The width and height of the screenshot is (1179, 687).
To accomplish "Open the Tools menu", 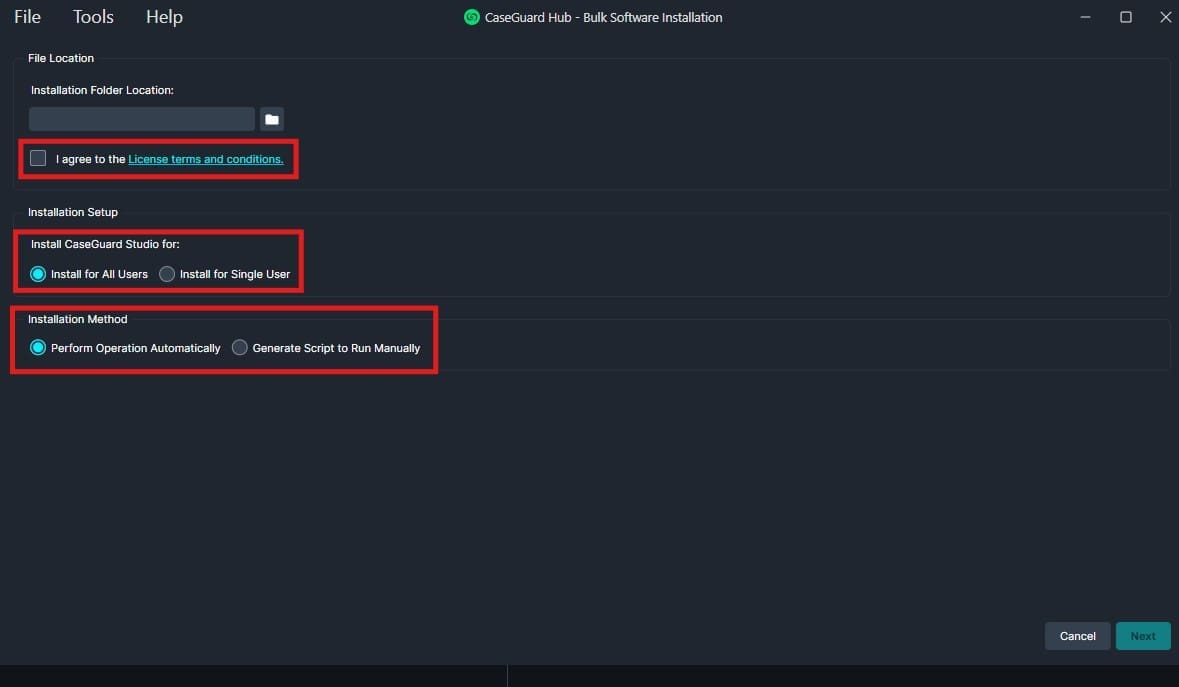I will pos(93,17).
